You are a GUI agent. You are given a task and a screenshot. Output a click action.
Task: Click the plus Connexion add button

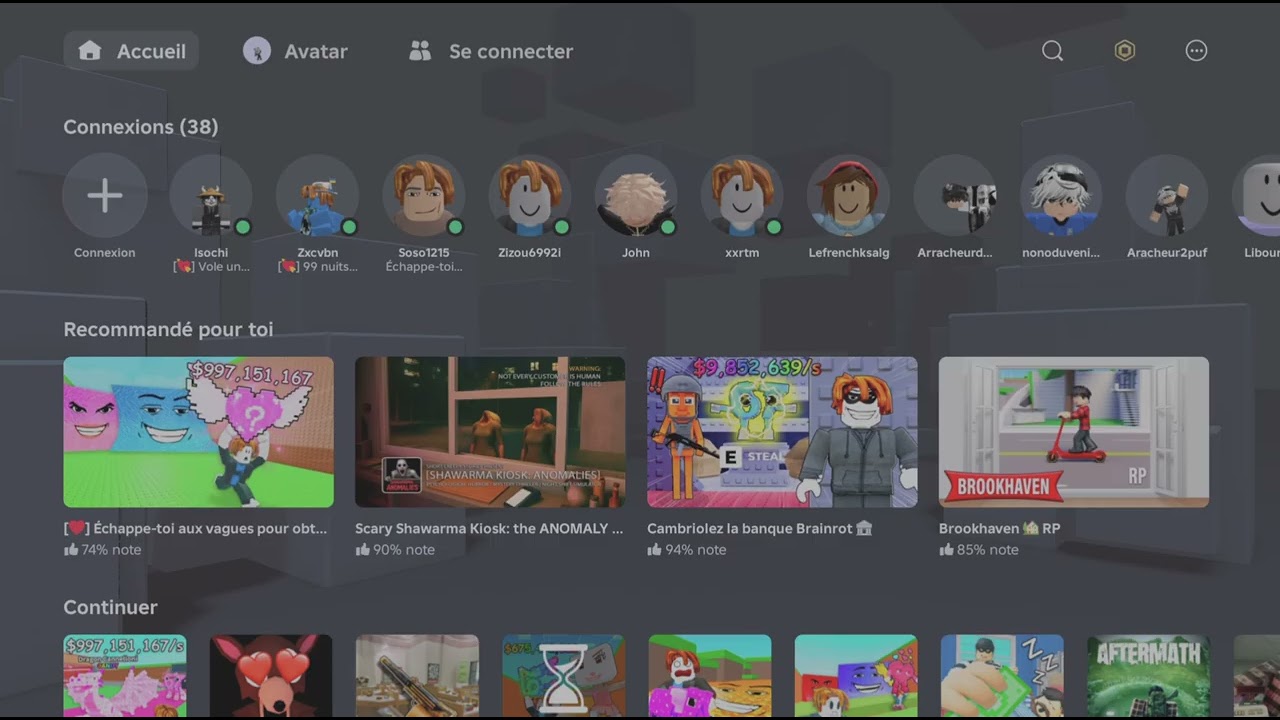coord(105,196)
